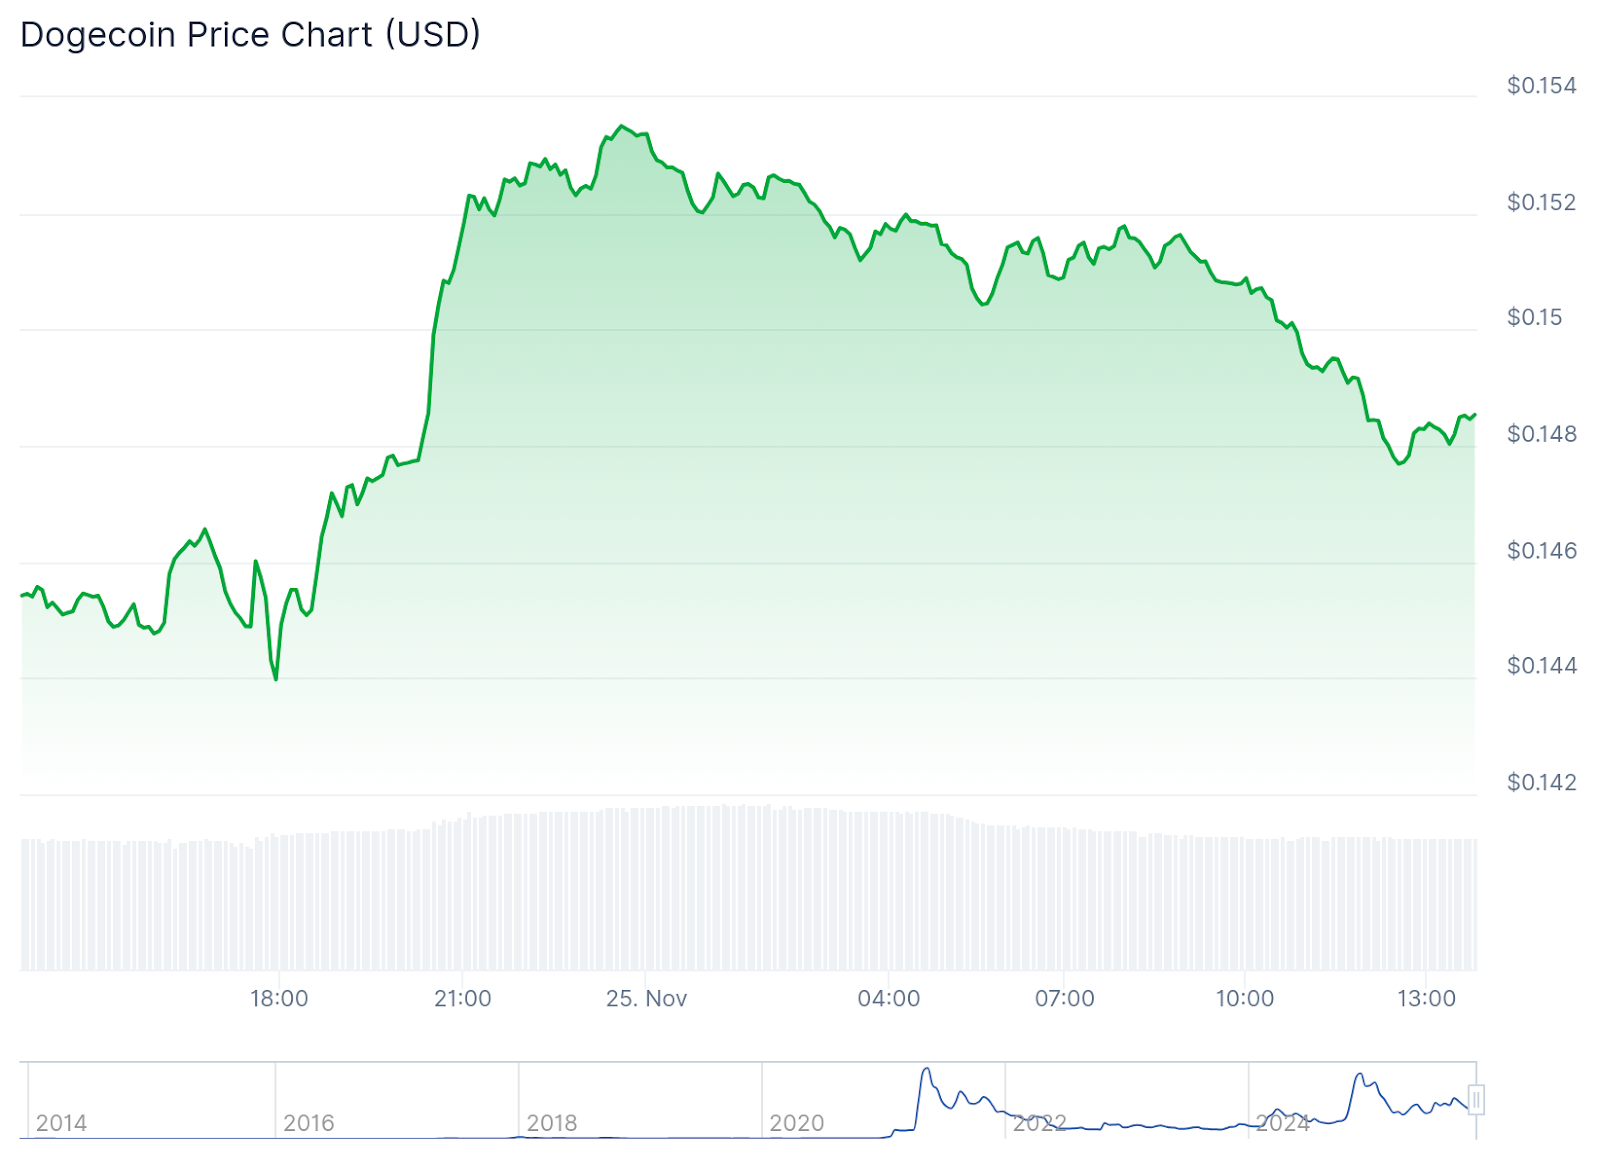
Task: Click the 21:00 time axis label
Action: click(463, 998)
